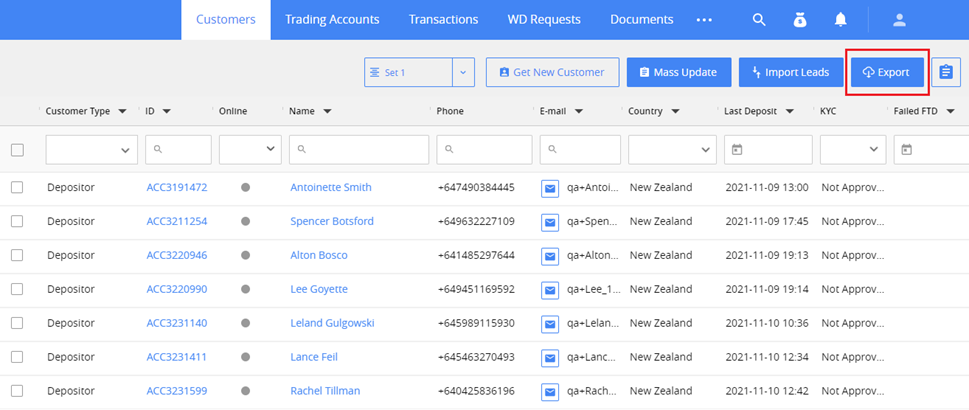The image size is (969, 410).
Task: Open the Country filter combo box
Action: (x=670, y=150)
